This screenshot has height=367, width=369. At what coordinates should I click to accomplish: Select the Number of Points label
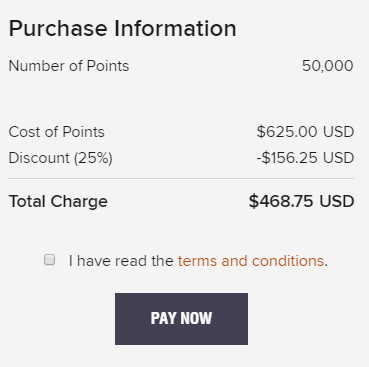(69, 66)
